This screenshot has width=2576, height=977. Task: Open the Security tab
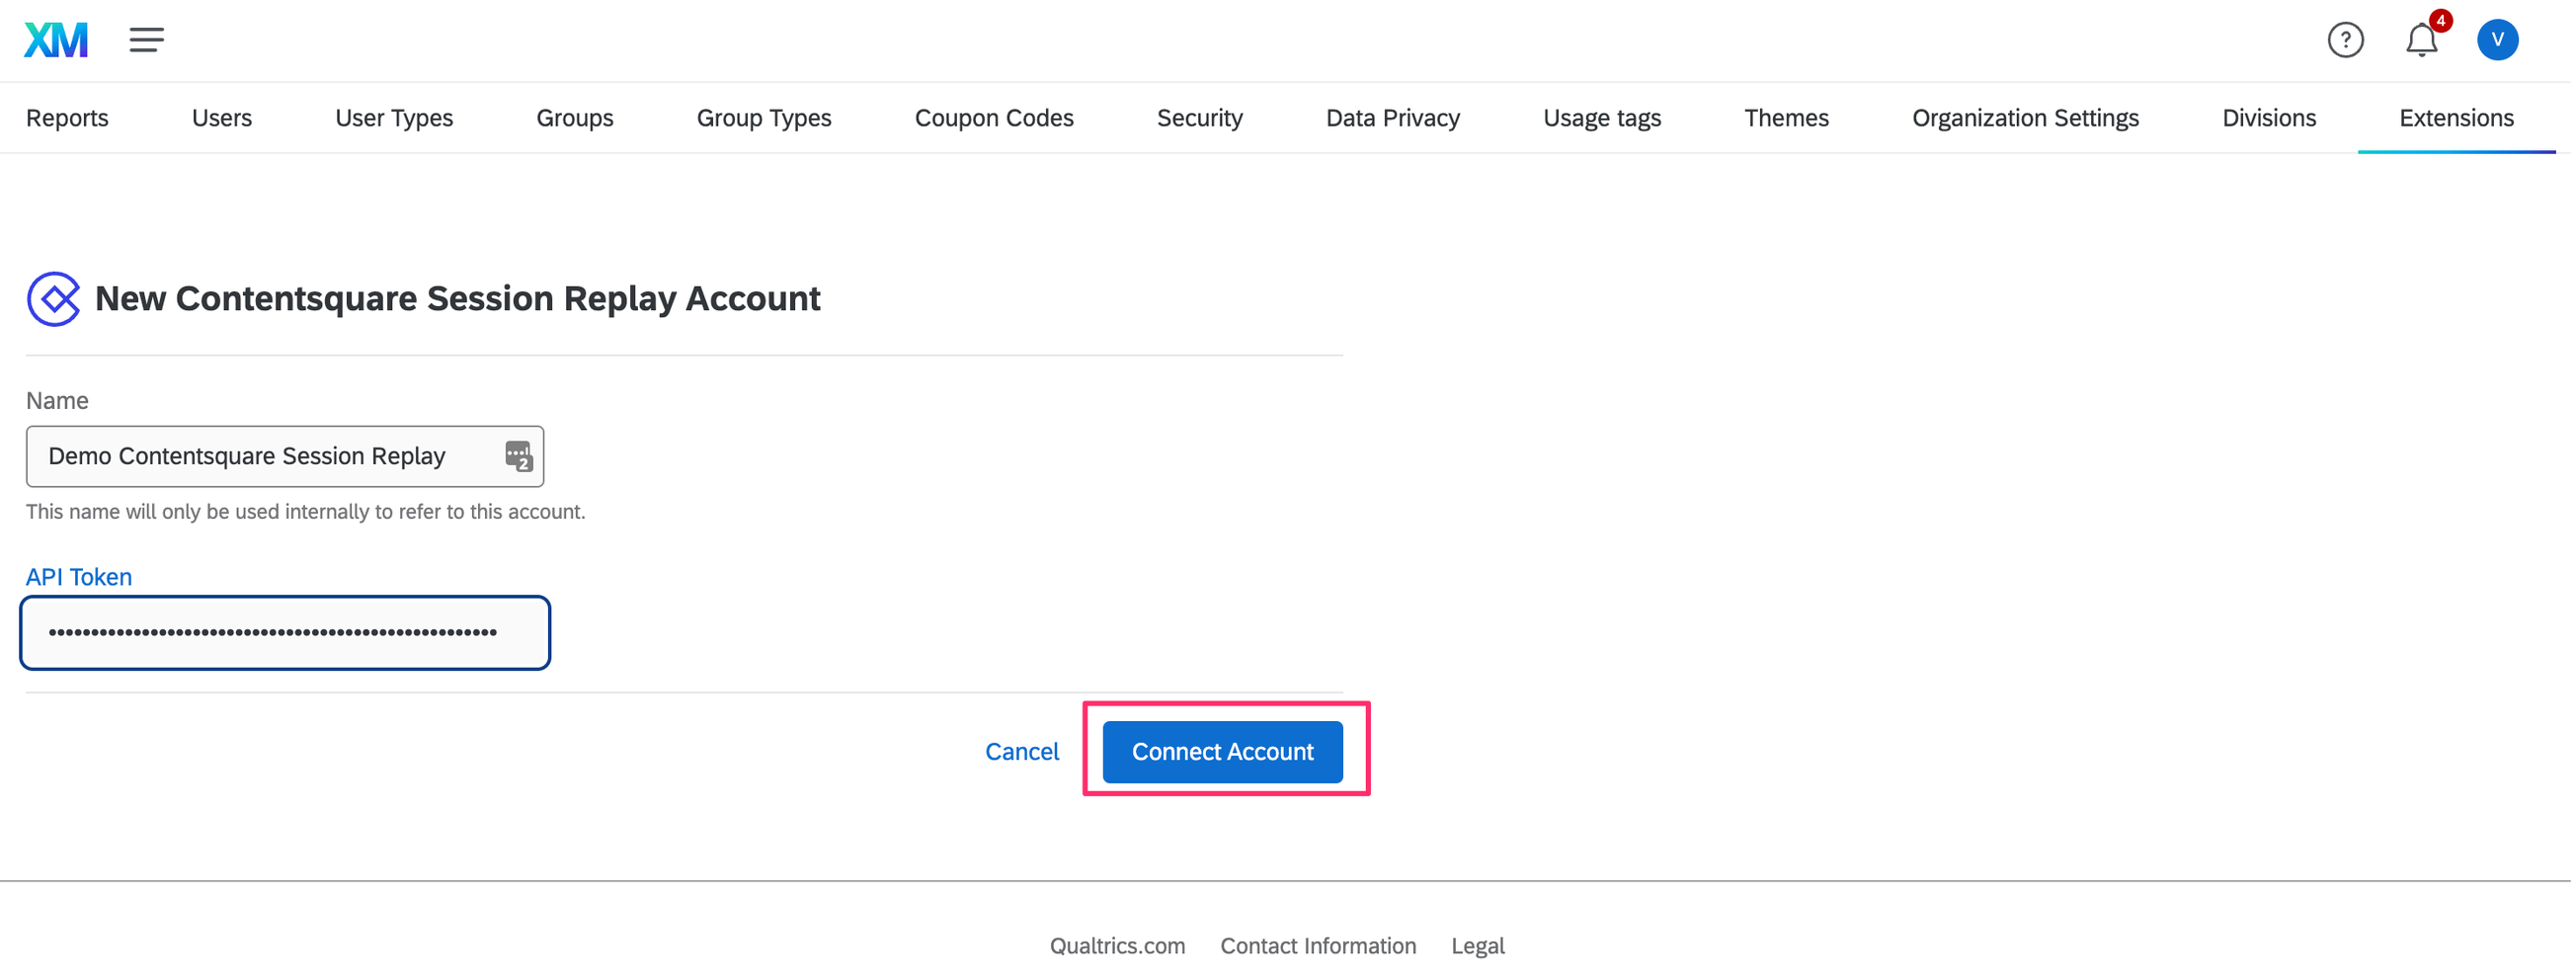pyautogui.click(x=1200, y=118)
